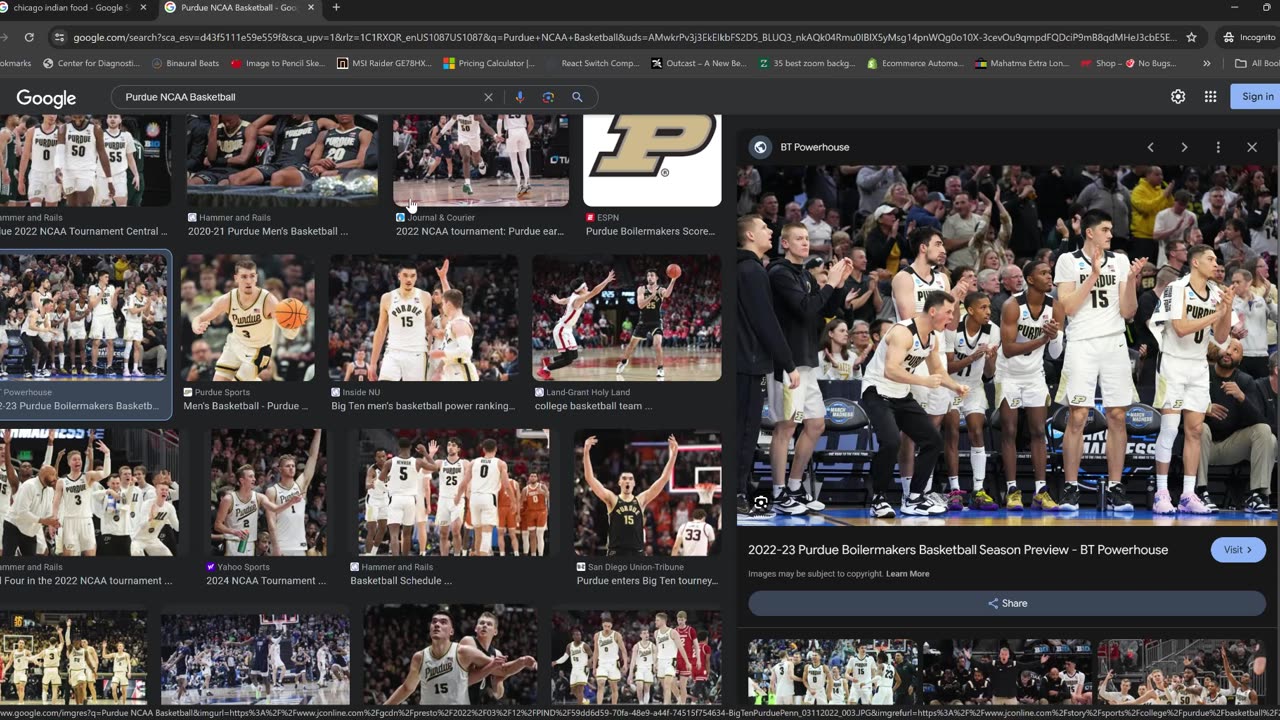Open '2020-21 Purdue Men's Basketball' result

click(282, 176)
